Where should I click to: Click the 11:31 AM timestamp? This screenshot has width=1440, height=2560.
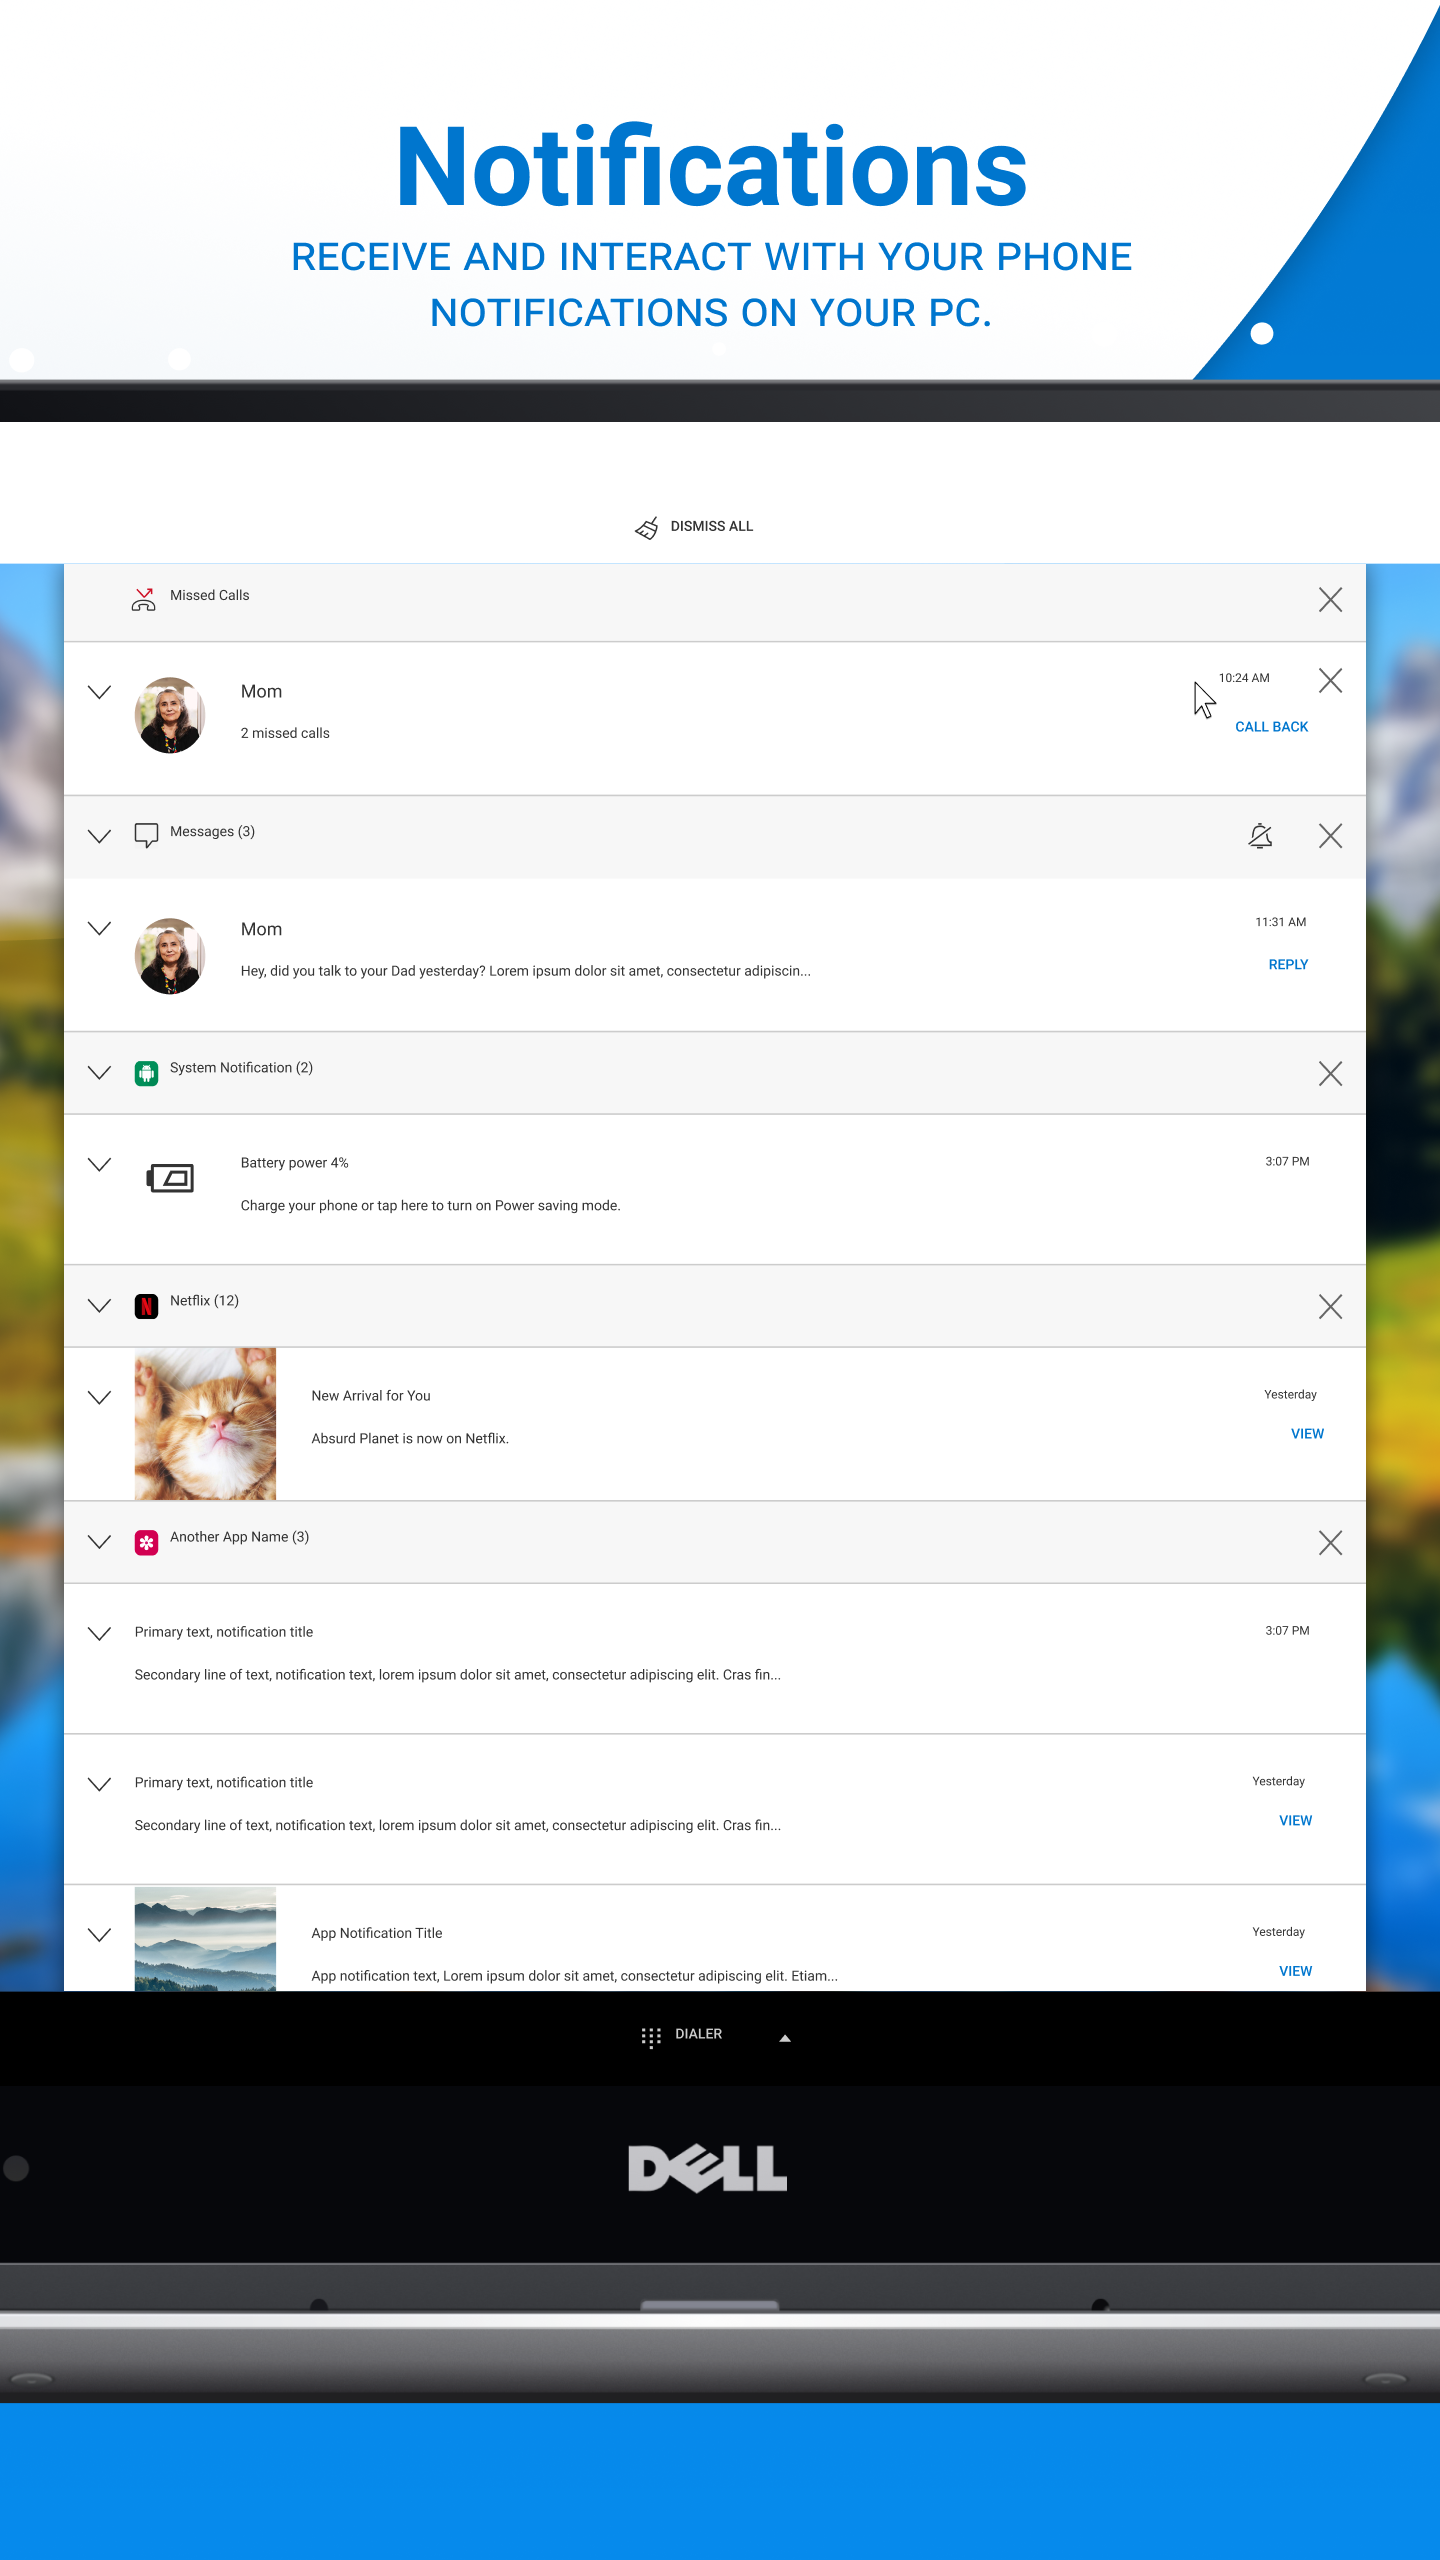(1280, 922)
